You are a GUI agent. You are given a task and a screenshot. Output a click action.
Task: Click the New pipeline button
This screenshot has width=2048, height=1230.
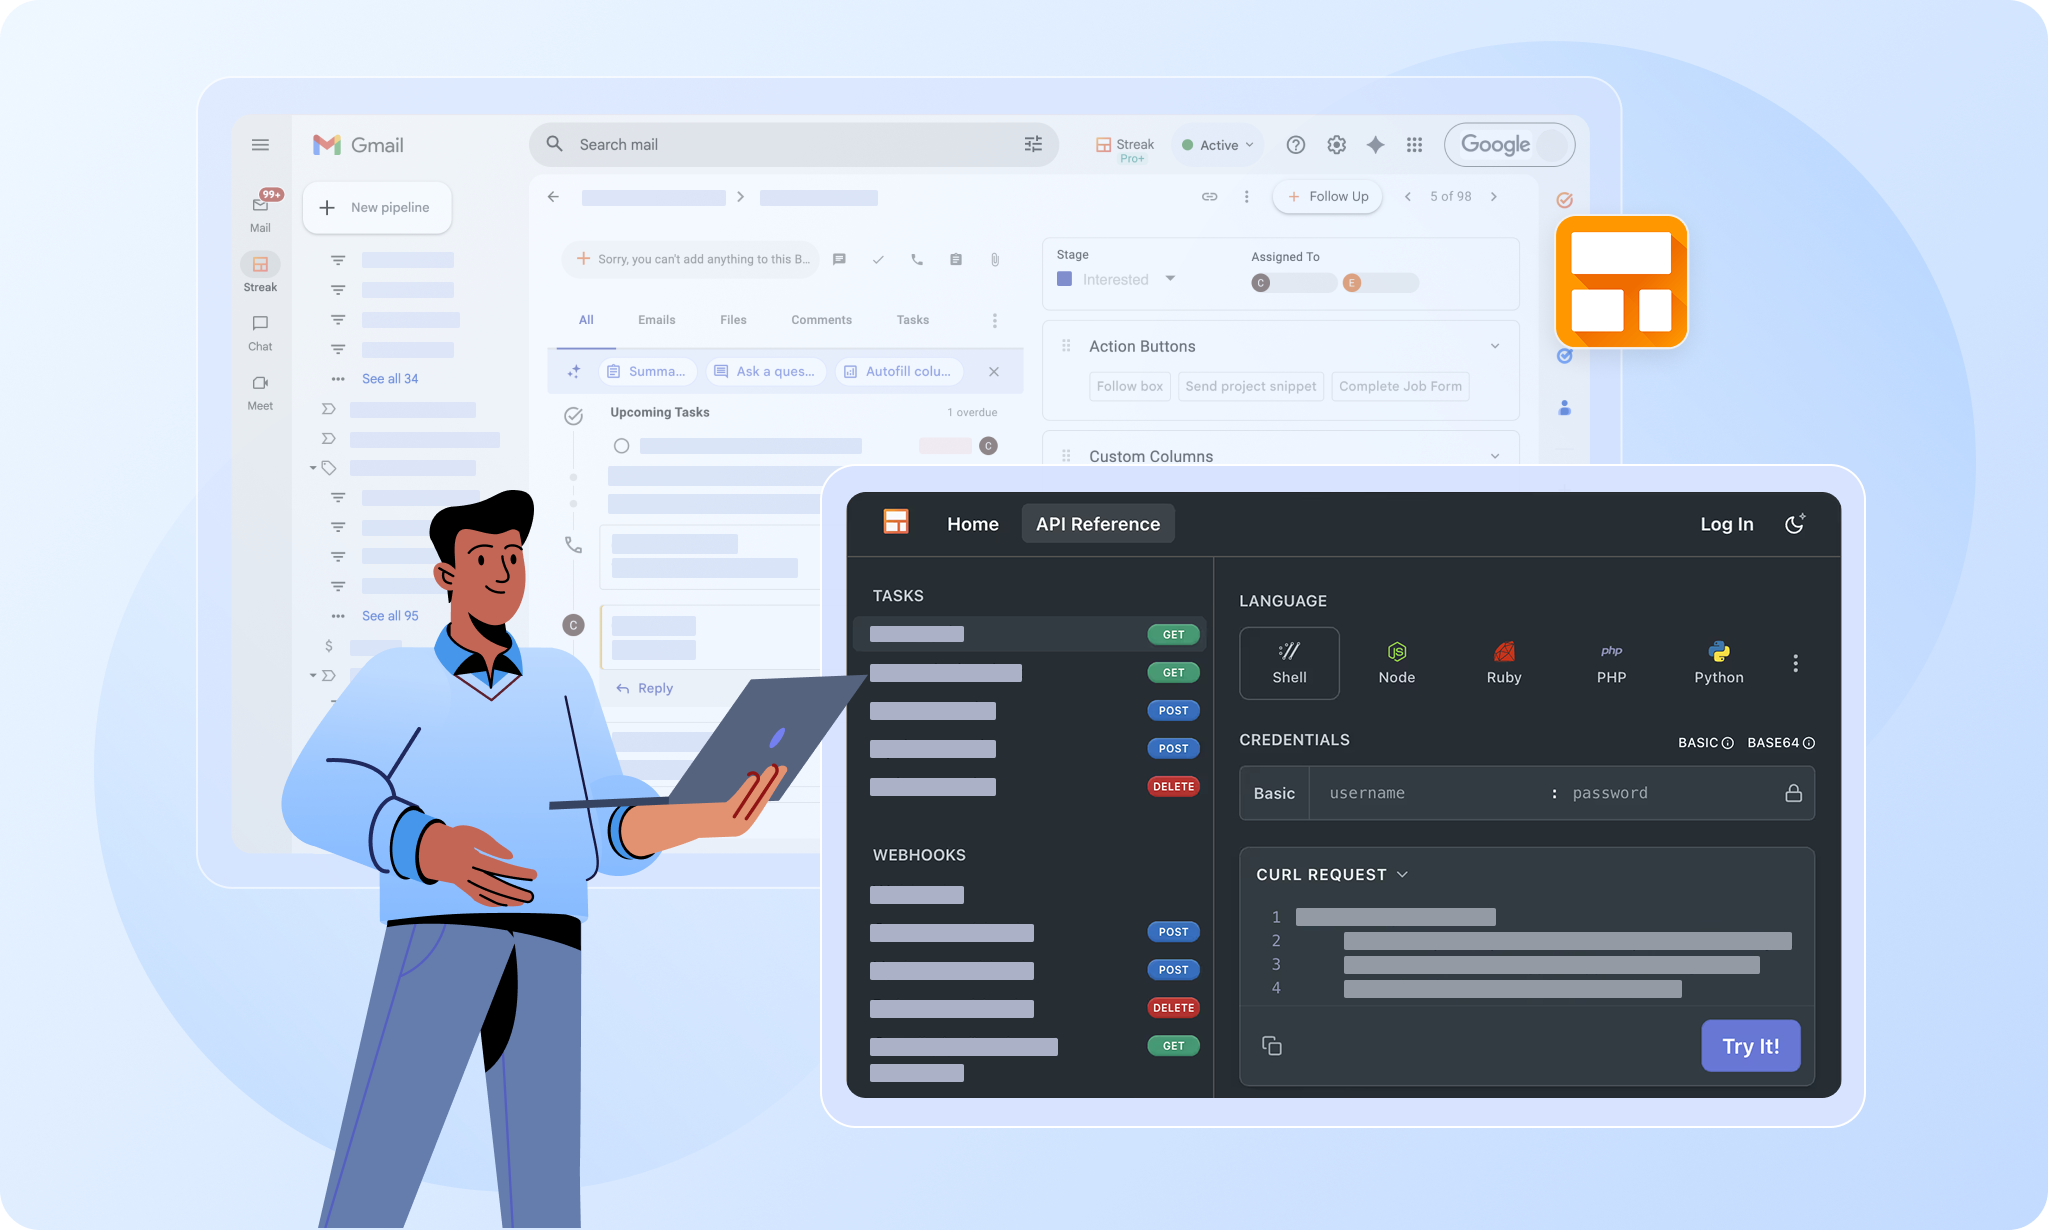coord(377,208)
